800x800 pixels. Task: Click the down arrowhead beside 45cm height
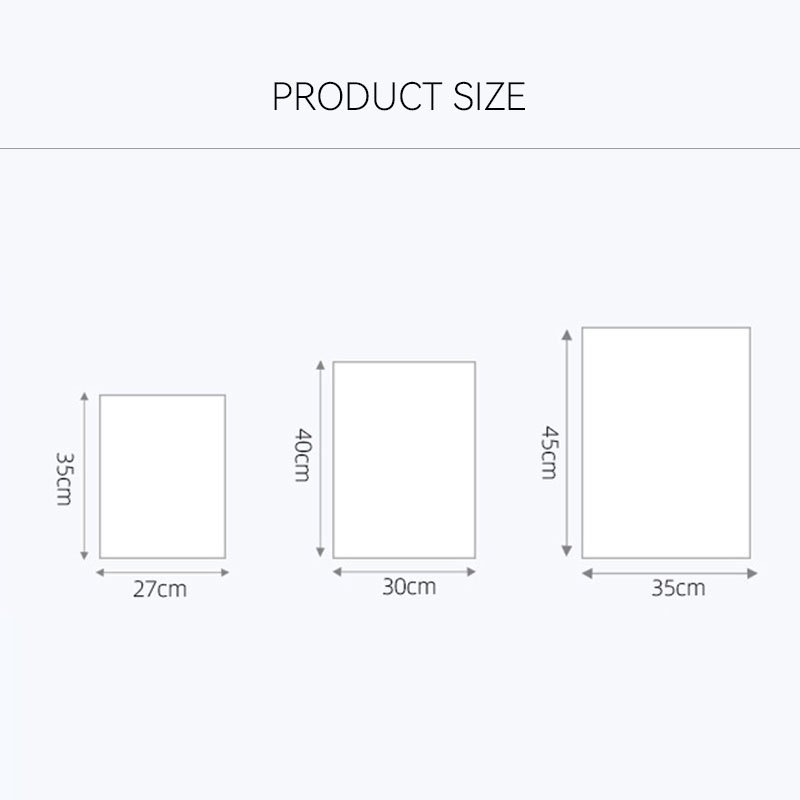click(567, 551)
